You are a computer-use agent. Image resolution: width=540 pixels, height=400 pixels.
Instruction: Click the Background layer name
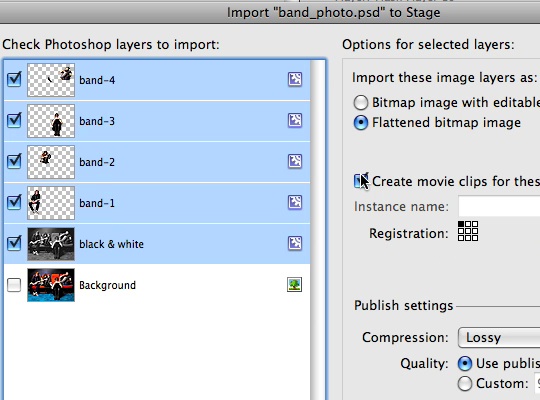pyautogui.click(x=107, y=285)
